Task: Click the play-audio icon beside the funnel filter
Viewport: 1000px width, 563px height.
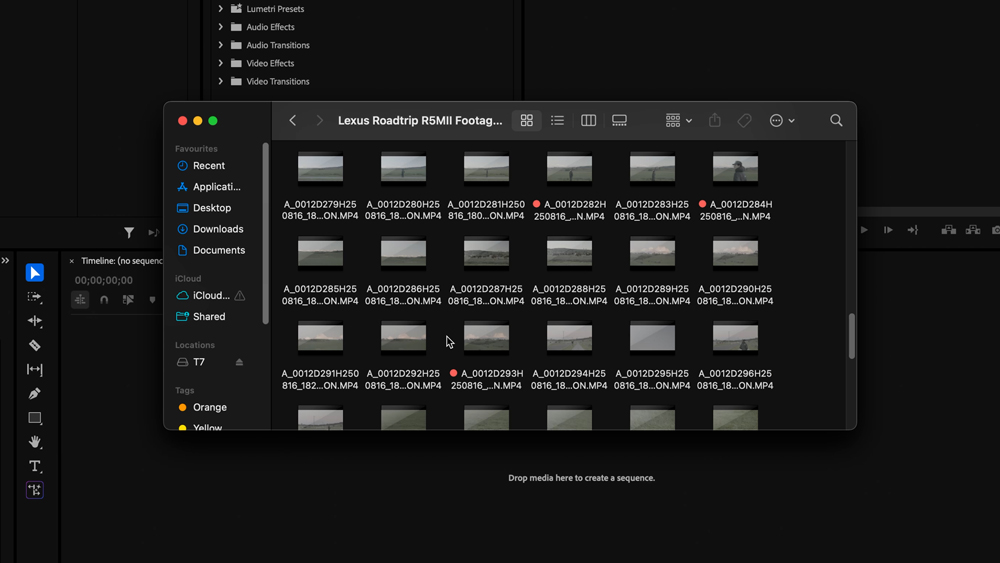Action: pyautogui.click(x=153, y=233)
